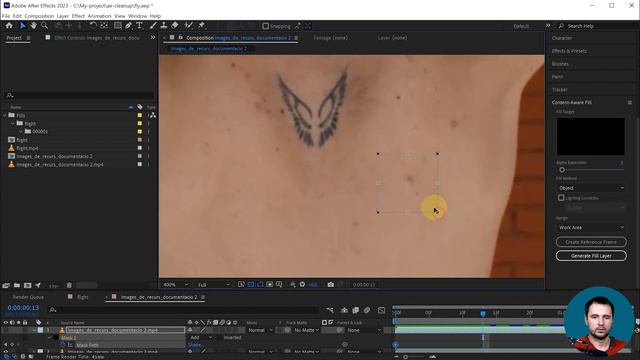Select the Roto Brush tool
This screenshot has width=640, height=360.
click(189, 25)
